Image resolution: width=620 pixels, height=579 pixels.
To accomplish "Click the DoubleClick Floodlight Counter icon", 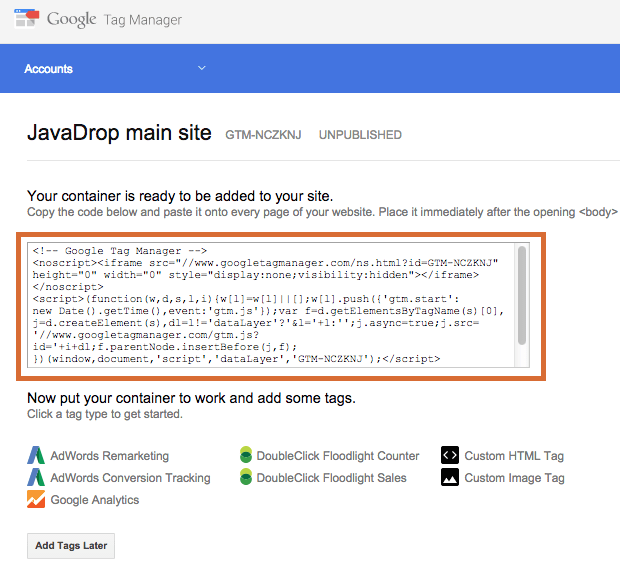I will pyautogui.click(x=246, y=455).
